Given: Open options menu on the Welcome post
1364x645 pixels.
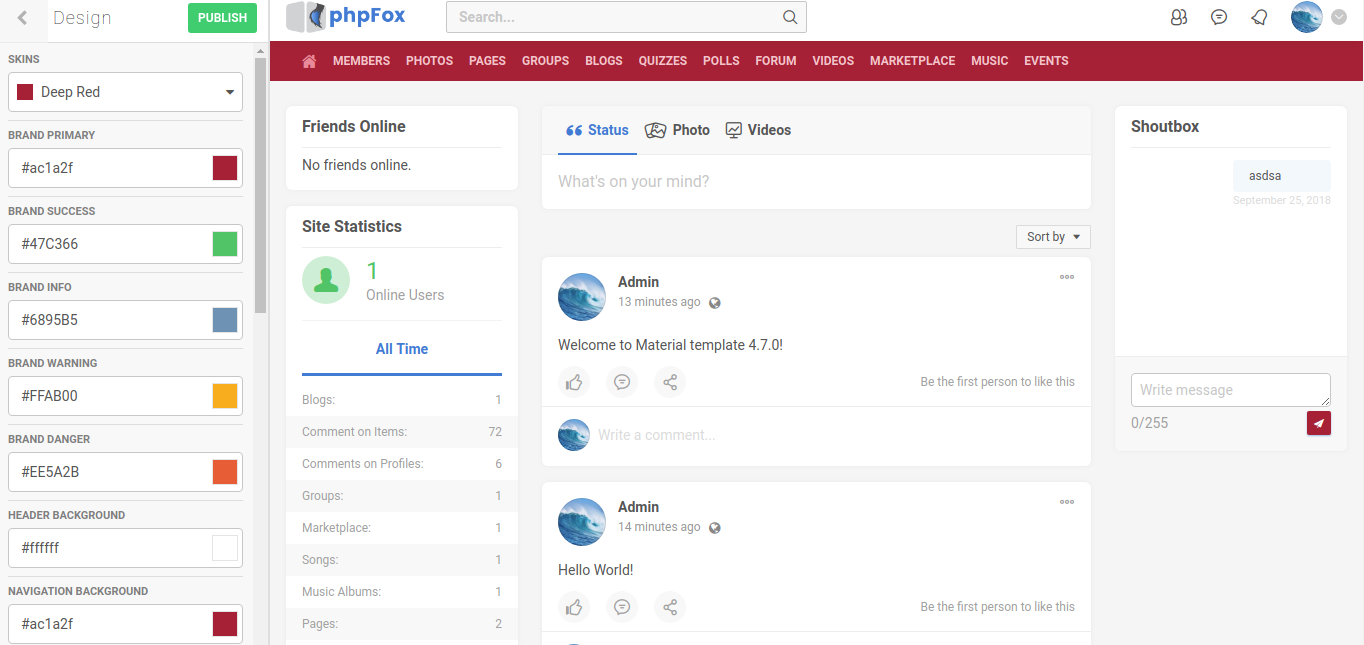Looking at the screenshot, I should point(1067,278).
